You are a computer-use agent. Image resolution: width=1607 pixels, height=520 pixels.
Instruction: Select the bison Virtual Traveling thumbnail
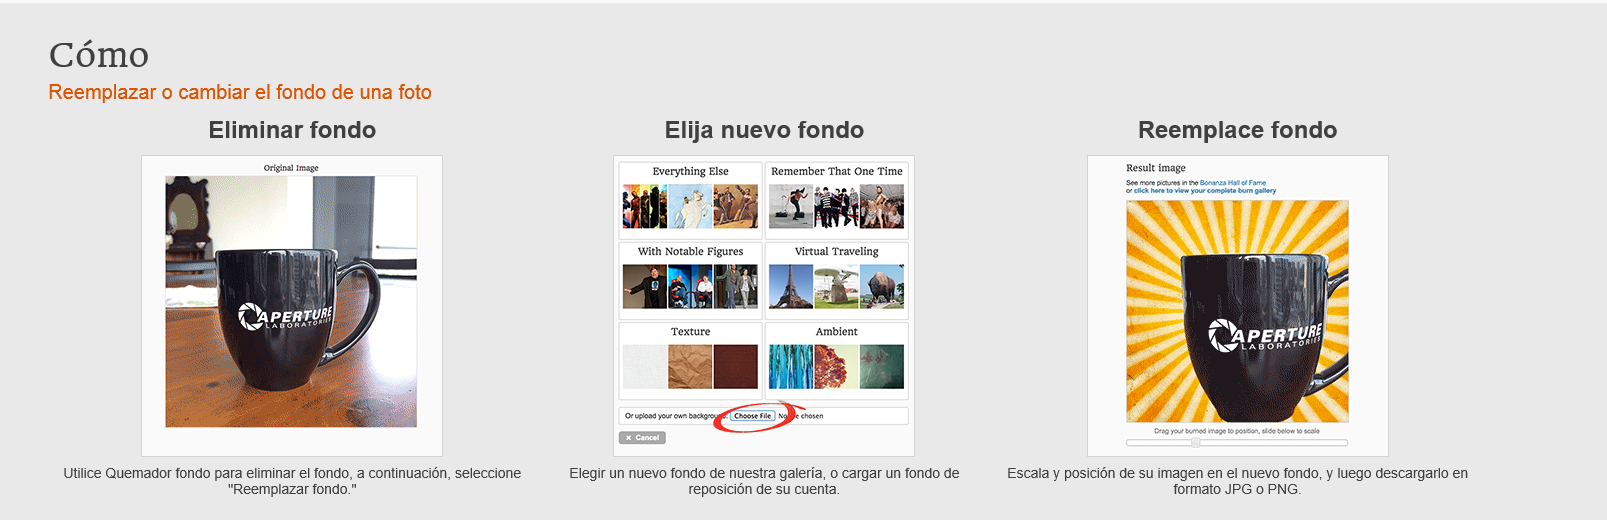click(x=882, y=287)
